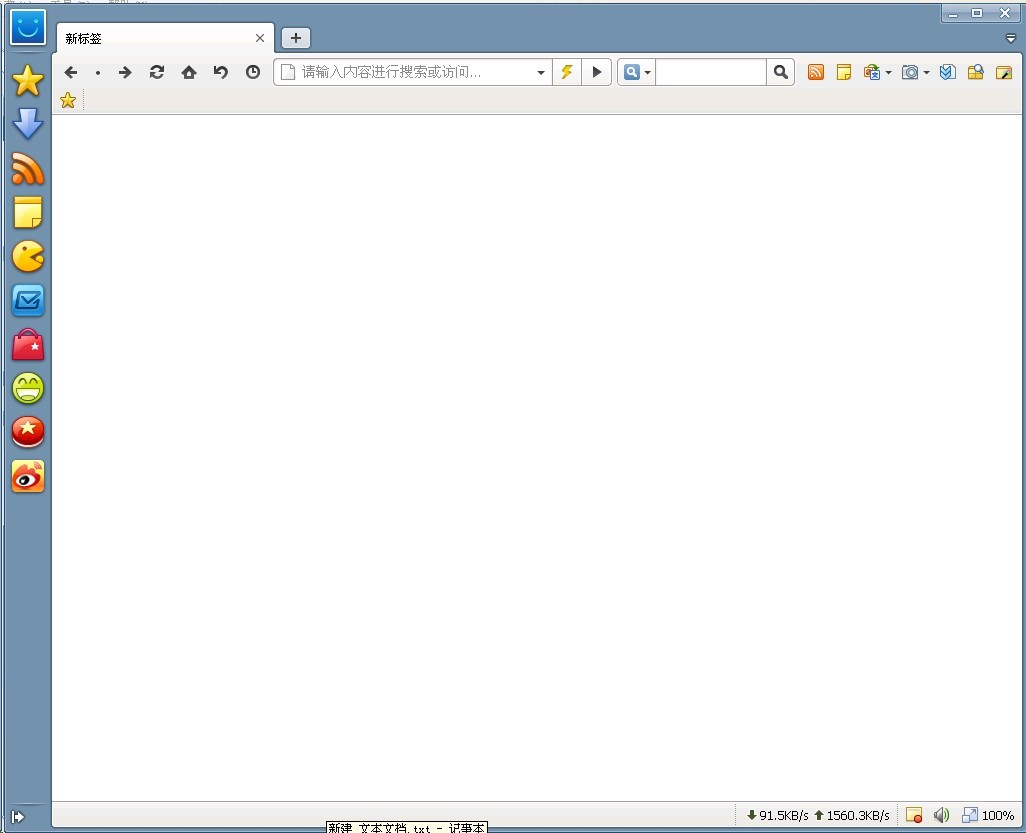Click the magnifier search button
1026x833 pixels.
coord(781,72)
